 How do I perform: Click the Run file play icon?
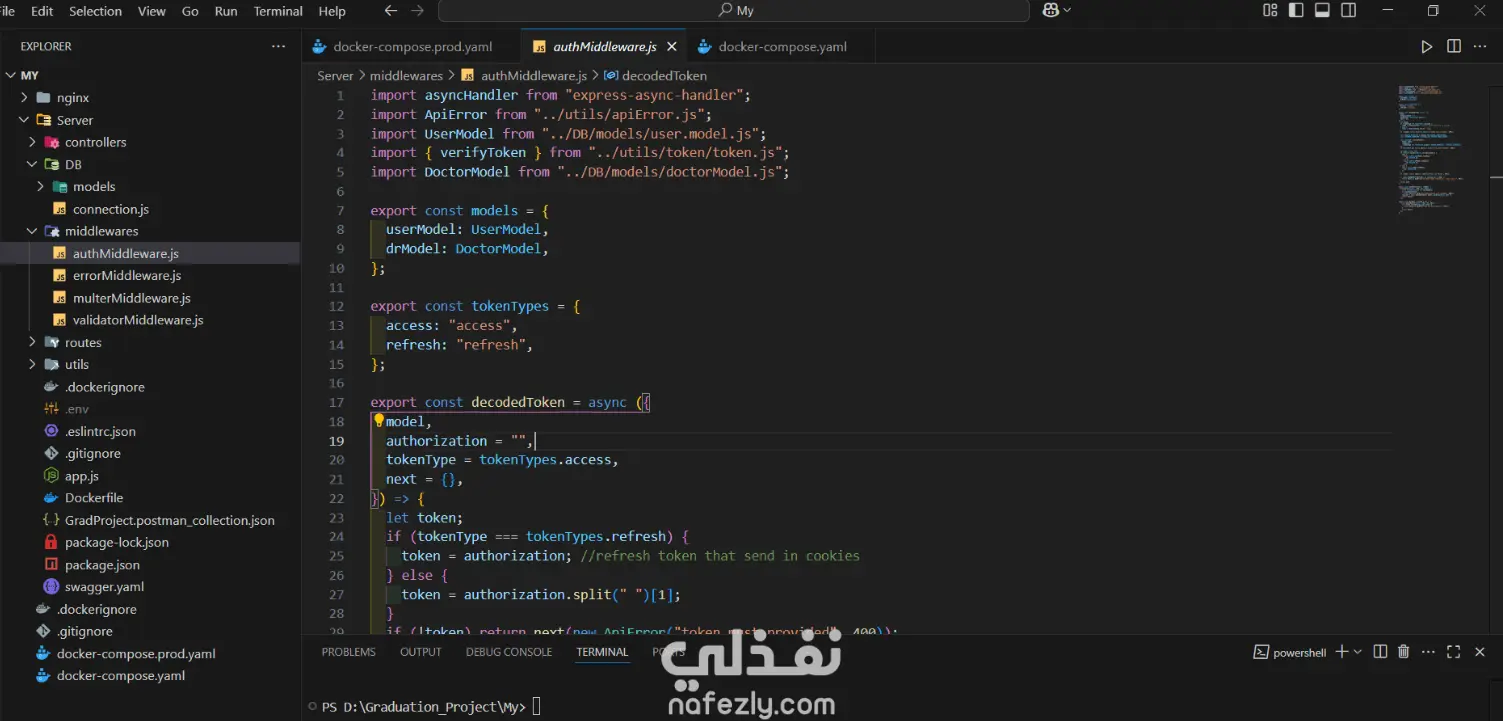(x=1427, y=46)
